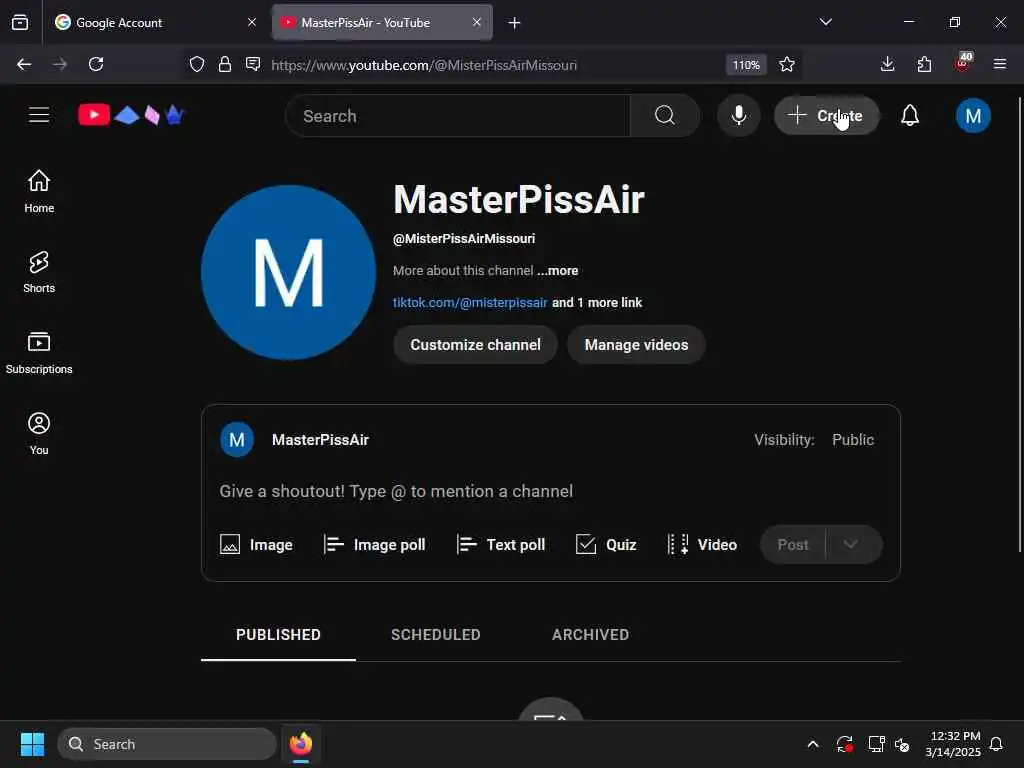Open taskbar clock showing 12:32 PM
The height and width of the screenshot is (768, 1024).
click(953, 744)
